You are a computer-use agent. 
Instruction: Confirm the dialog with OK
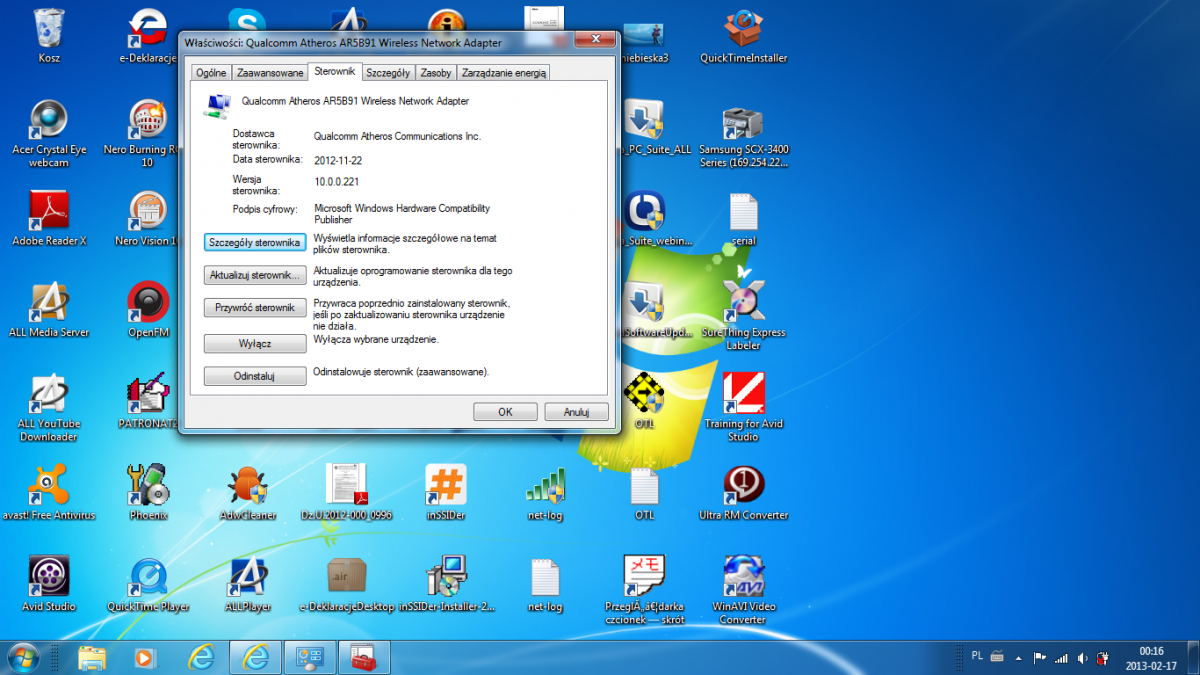point(505,411)
